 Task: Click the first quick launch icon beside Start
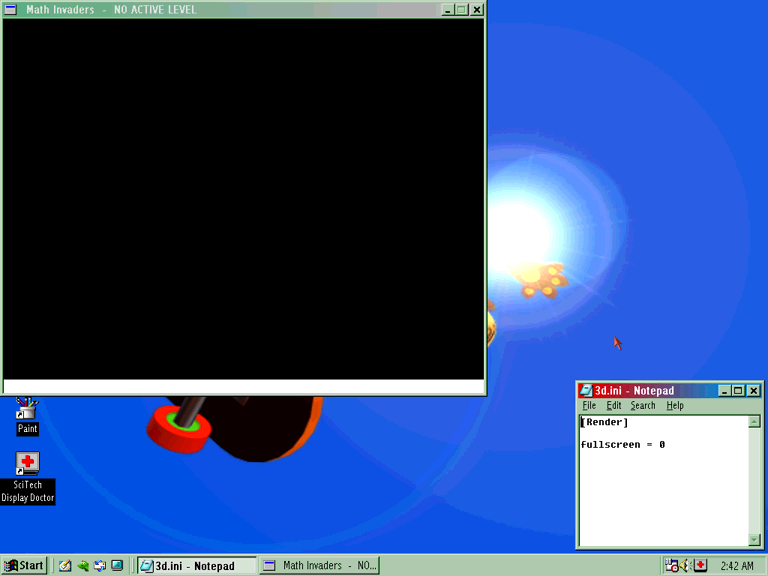[65, 565]
